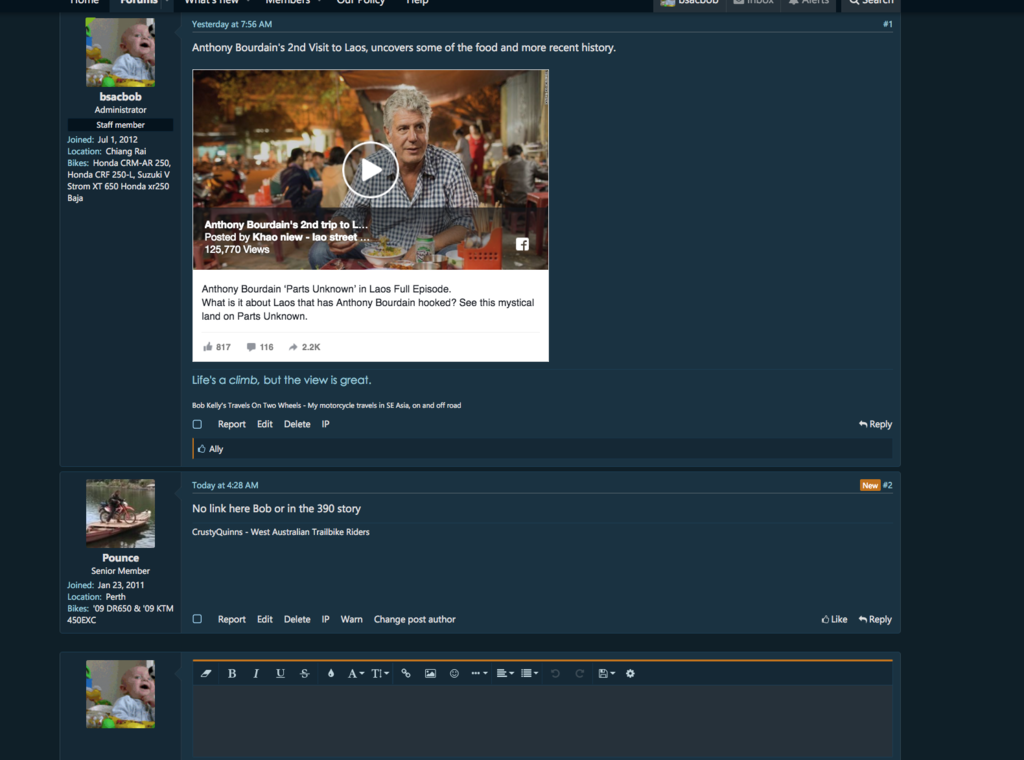Warn the user Pounce
The height and width of the screenshot is (760, 1024).
(x=351, y=619)
